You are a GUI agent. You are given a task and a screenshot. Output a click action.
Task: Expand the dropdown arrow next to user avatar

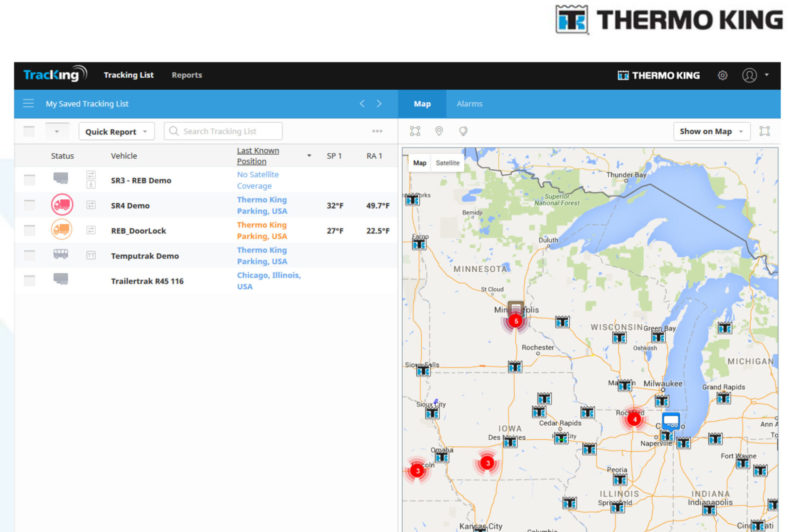point(766,75)
